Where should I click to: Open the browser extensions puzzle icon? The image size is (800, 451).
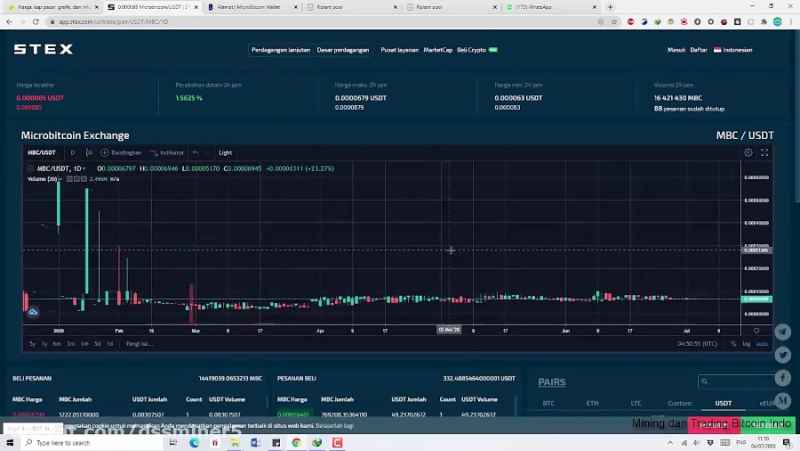pyautogui.click(x=764, y=21)
